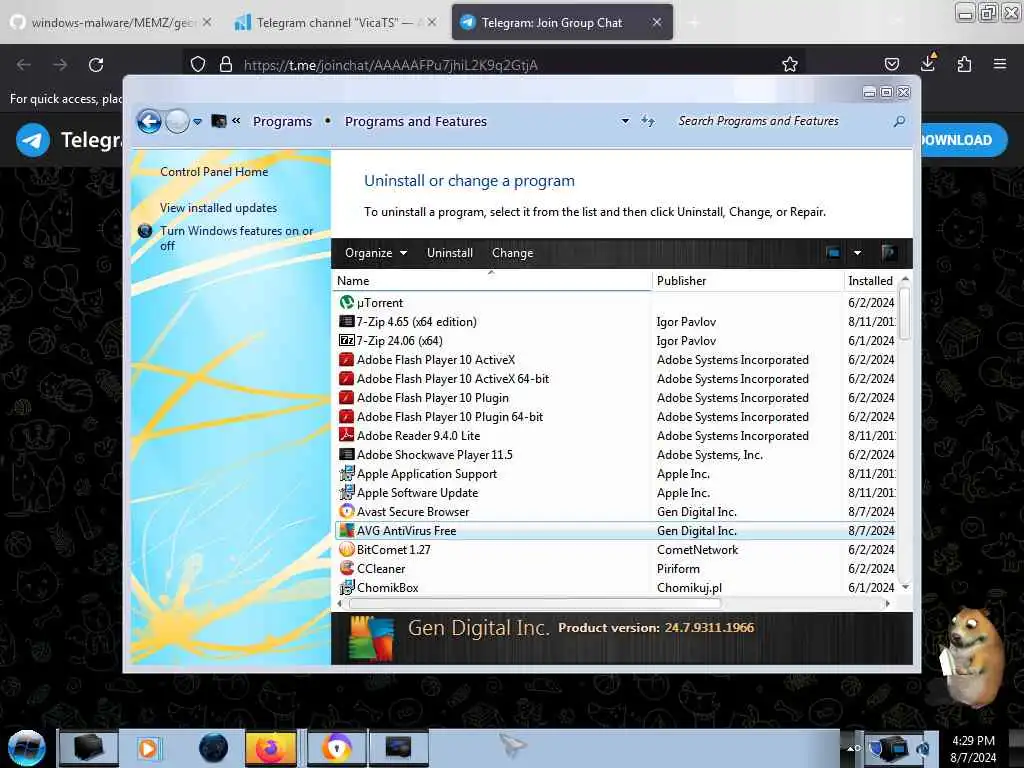The image size is (1024, 768).
Task: Open Firefox from the taskbar
Action: point(270,748)
